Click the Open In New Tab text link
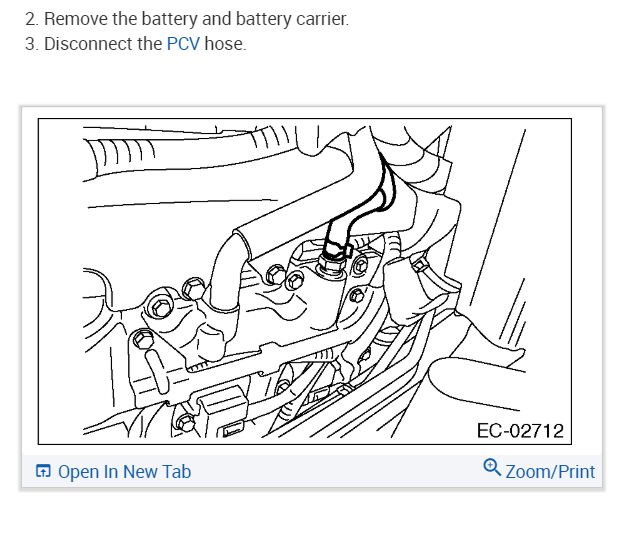Viewport: 621px width, 536px height. (124, 472)
